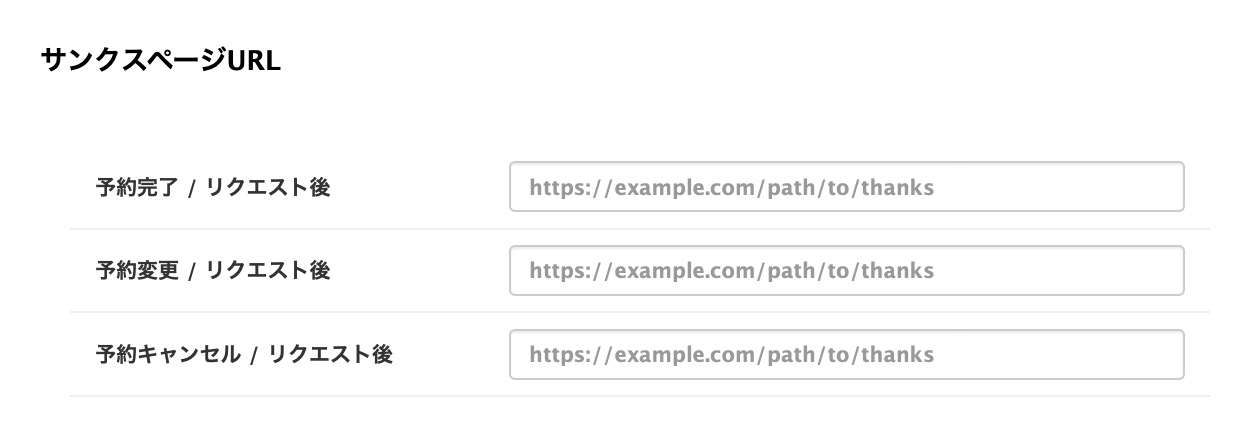1236x434 pixels.
Task: Activate the input beside 予約完了 row
Action: pyautogui.click(x=846, y=187)
